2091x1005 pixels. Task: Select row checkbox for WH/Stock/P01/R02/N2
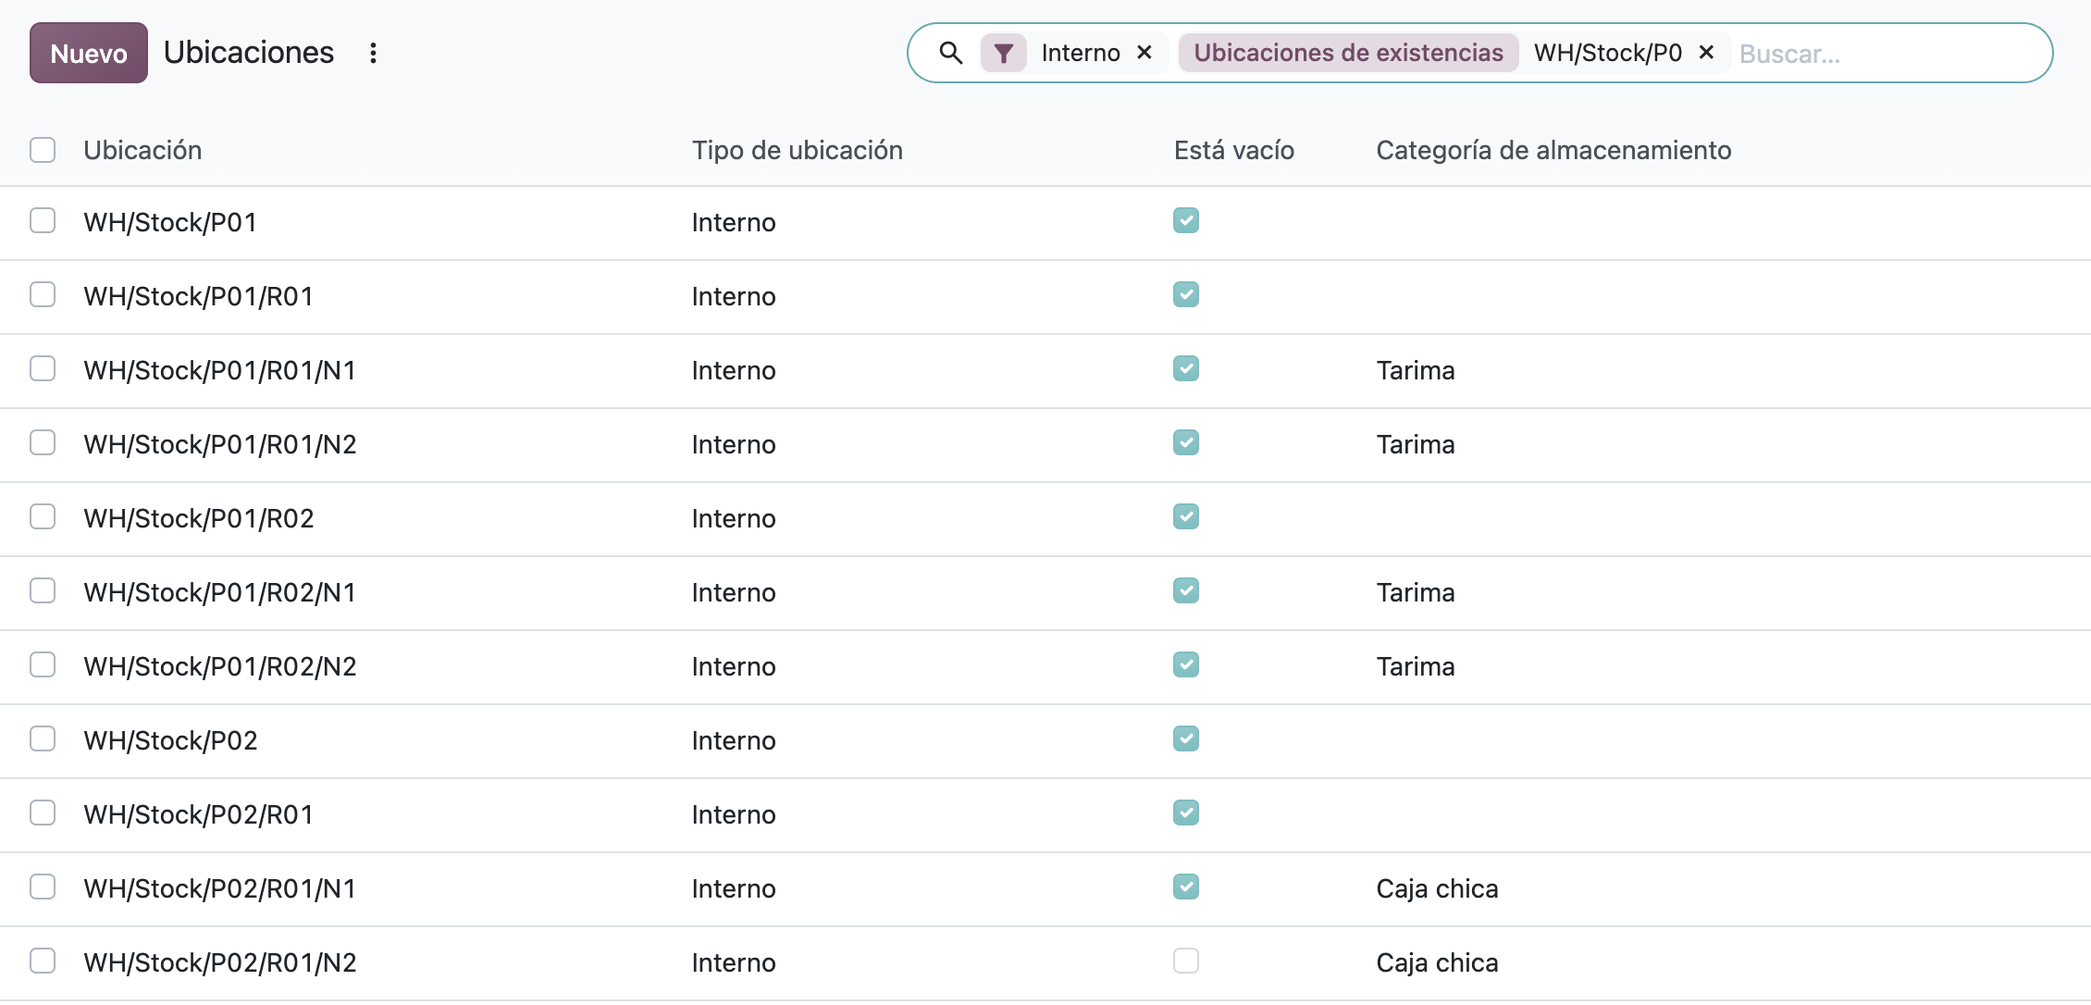point(43,664)
